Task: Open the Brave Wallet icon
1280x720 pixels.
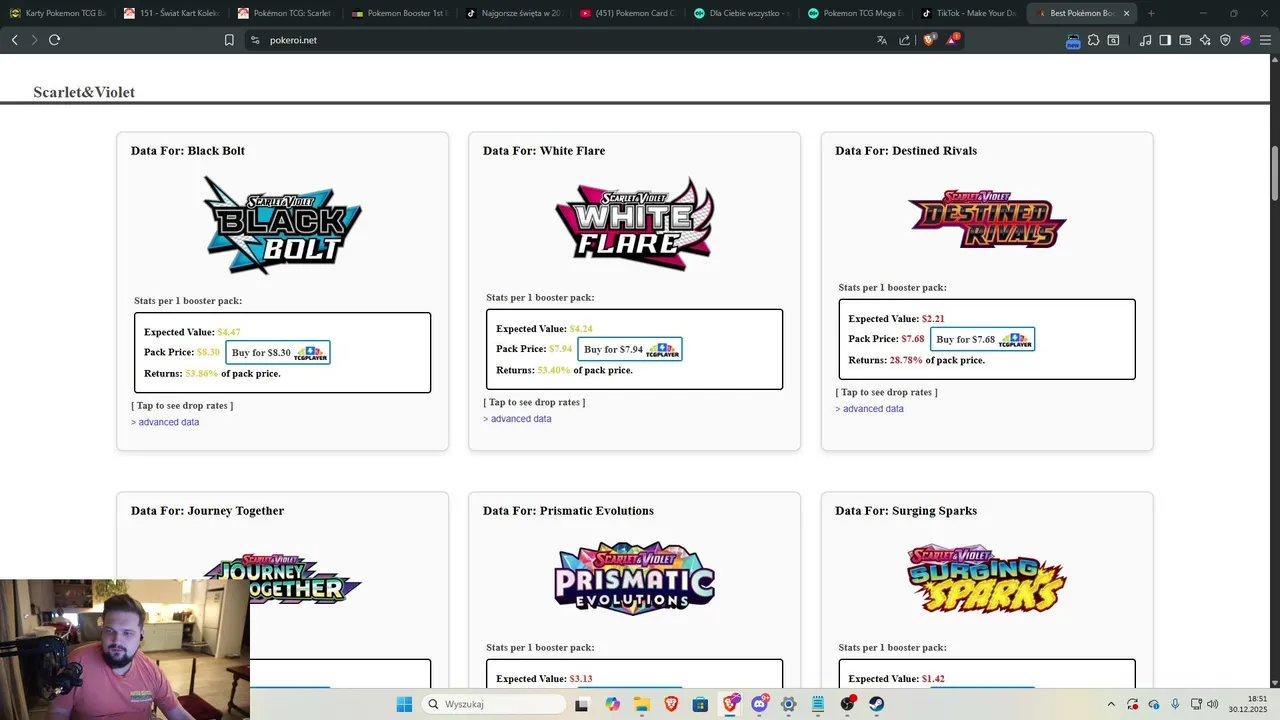Action: coord(1185,40)
